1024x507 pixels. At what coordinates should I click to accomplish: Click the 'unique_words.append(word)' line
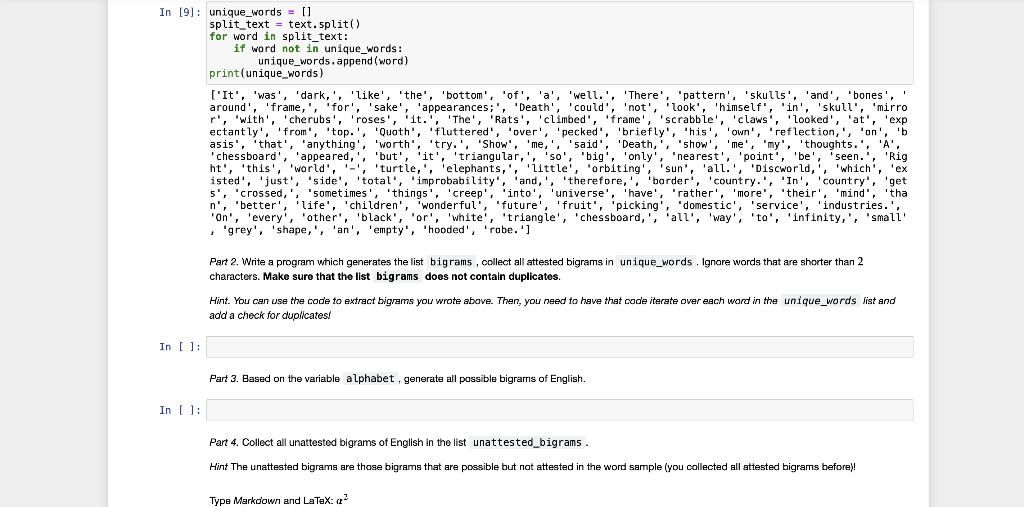click(x=333, y=61)
